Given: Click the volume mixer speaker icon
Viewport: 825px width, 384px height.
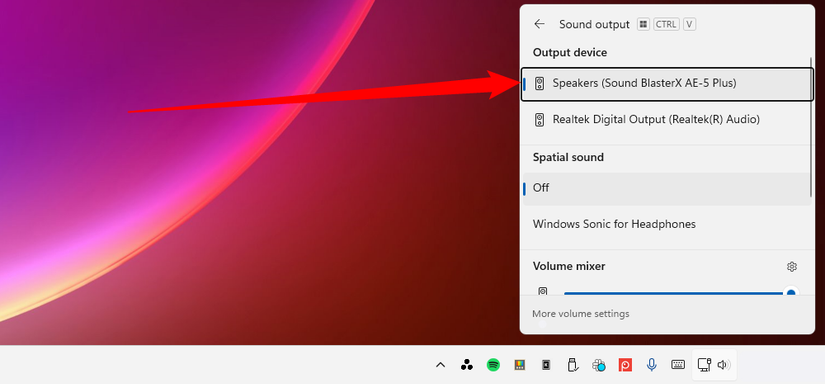Looking at the screenshot, I should [543, 291].
